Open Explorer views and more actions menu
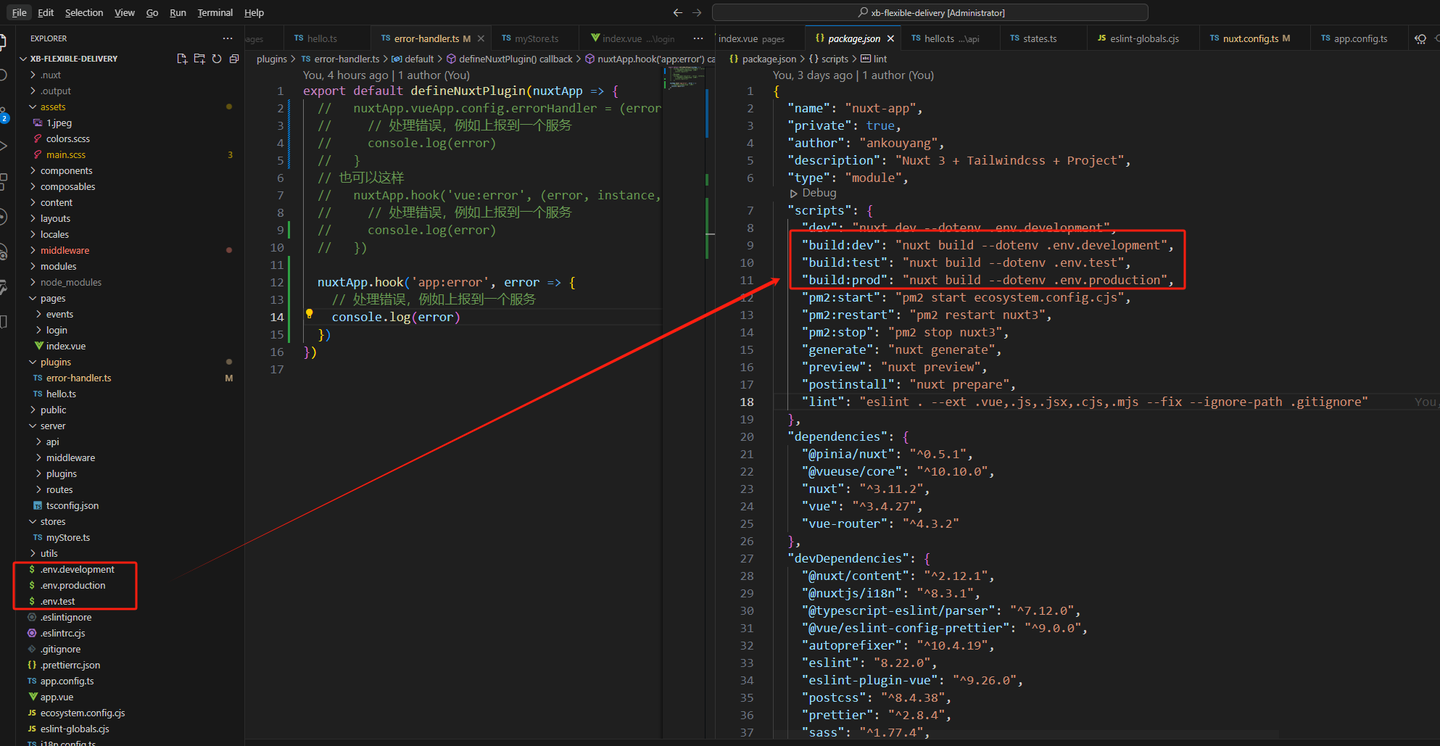Image resolution: width=1440 pixels, height=746 pixels. pos(228,38)
